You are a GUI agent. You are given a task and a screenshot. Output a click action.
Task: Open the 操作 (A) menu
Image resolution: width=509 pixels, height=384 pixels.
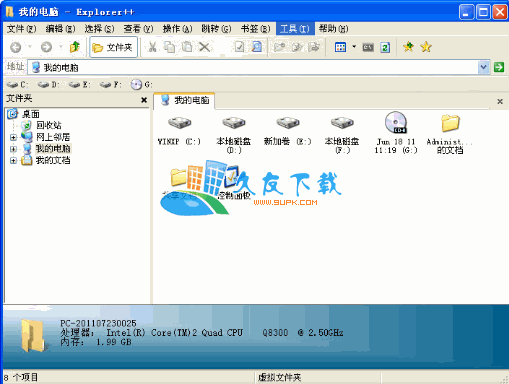[x=177, y=29]
